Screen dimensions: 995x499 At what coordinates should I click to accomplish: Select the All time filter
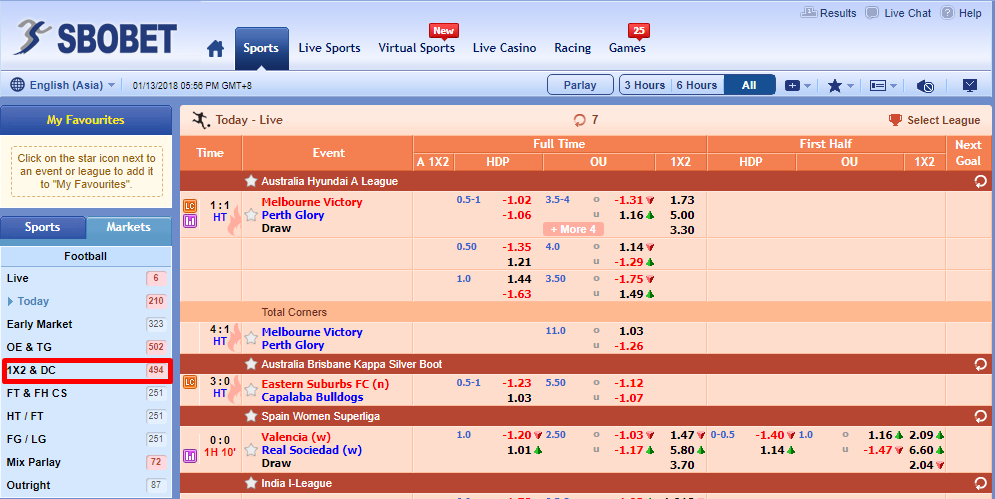749,85
